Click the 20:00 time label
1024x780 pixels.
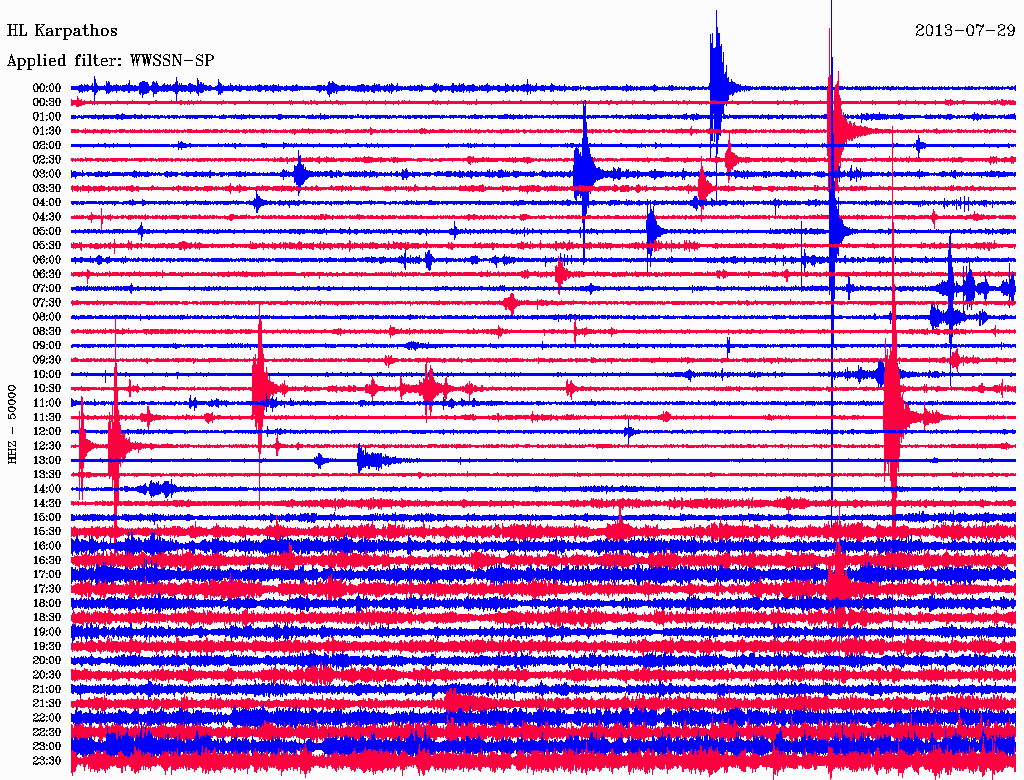coord(47,660)
